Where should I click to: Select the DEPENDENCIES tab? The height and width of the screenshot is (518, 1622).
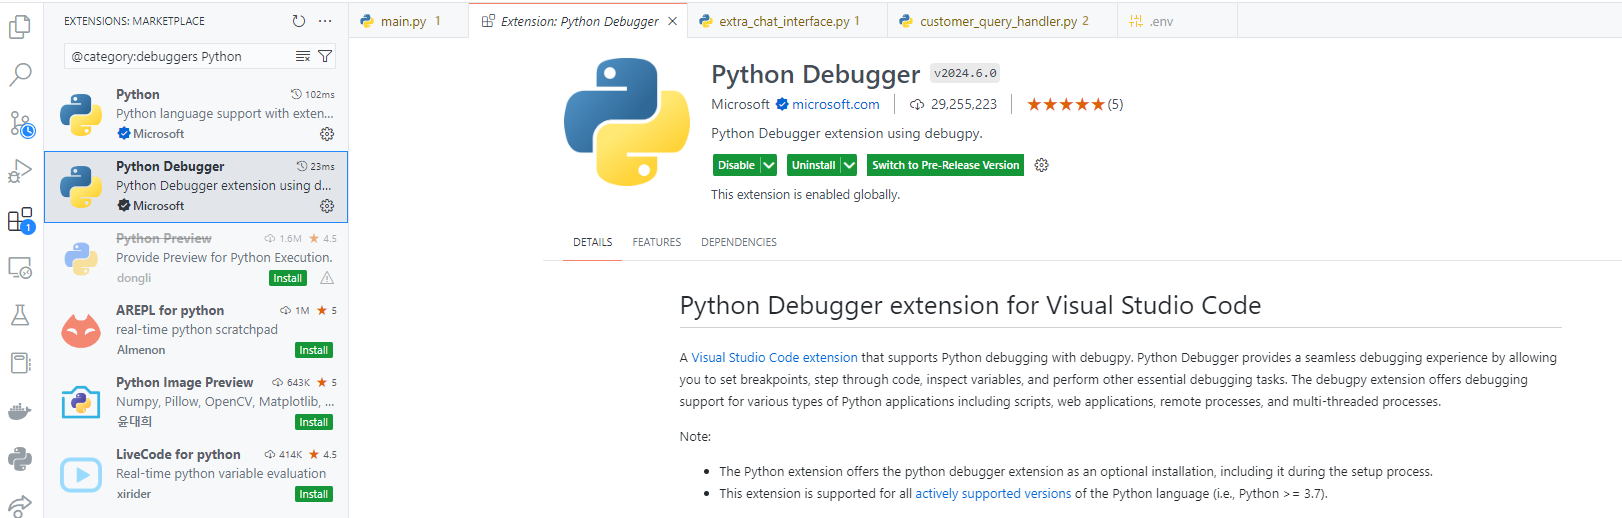[x=739, y=242]
